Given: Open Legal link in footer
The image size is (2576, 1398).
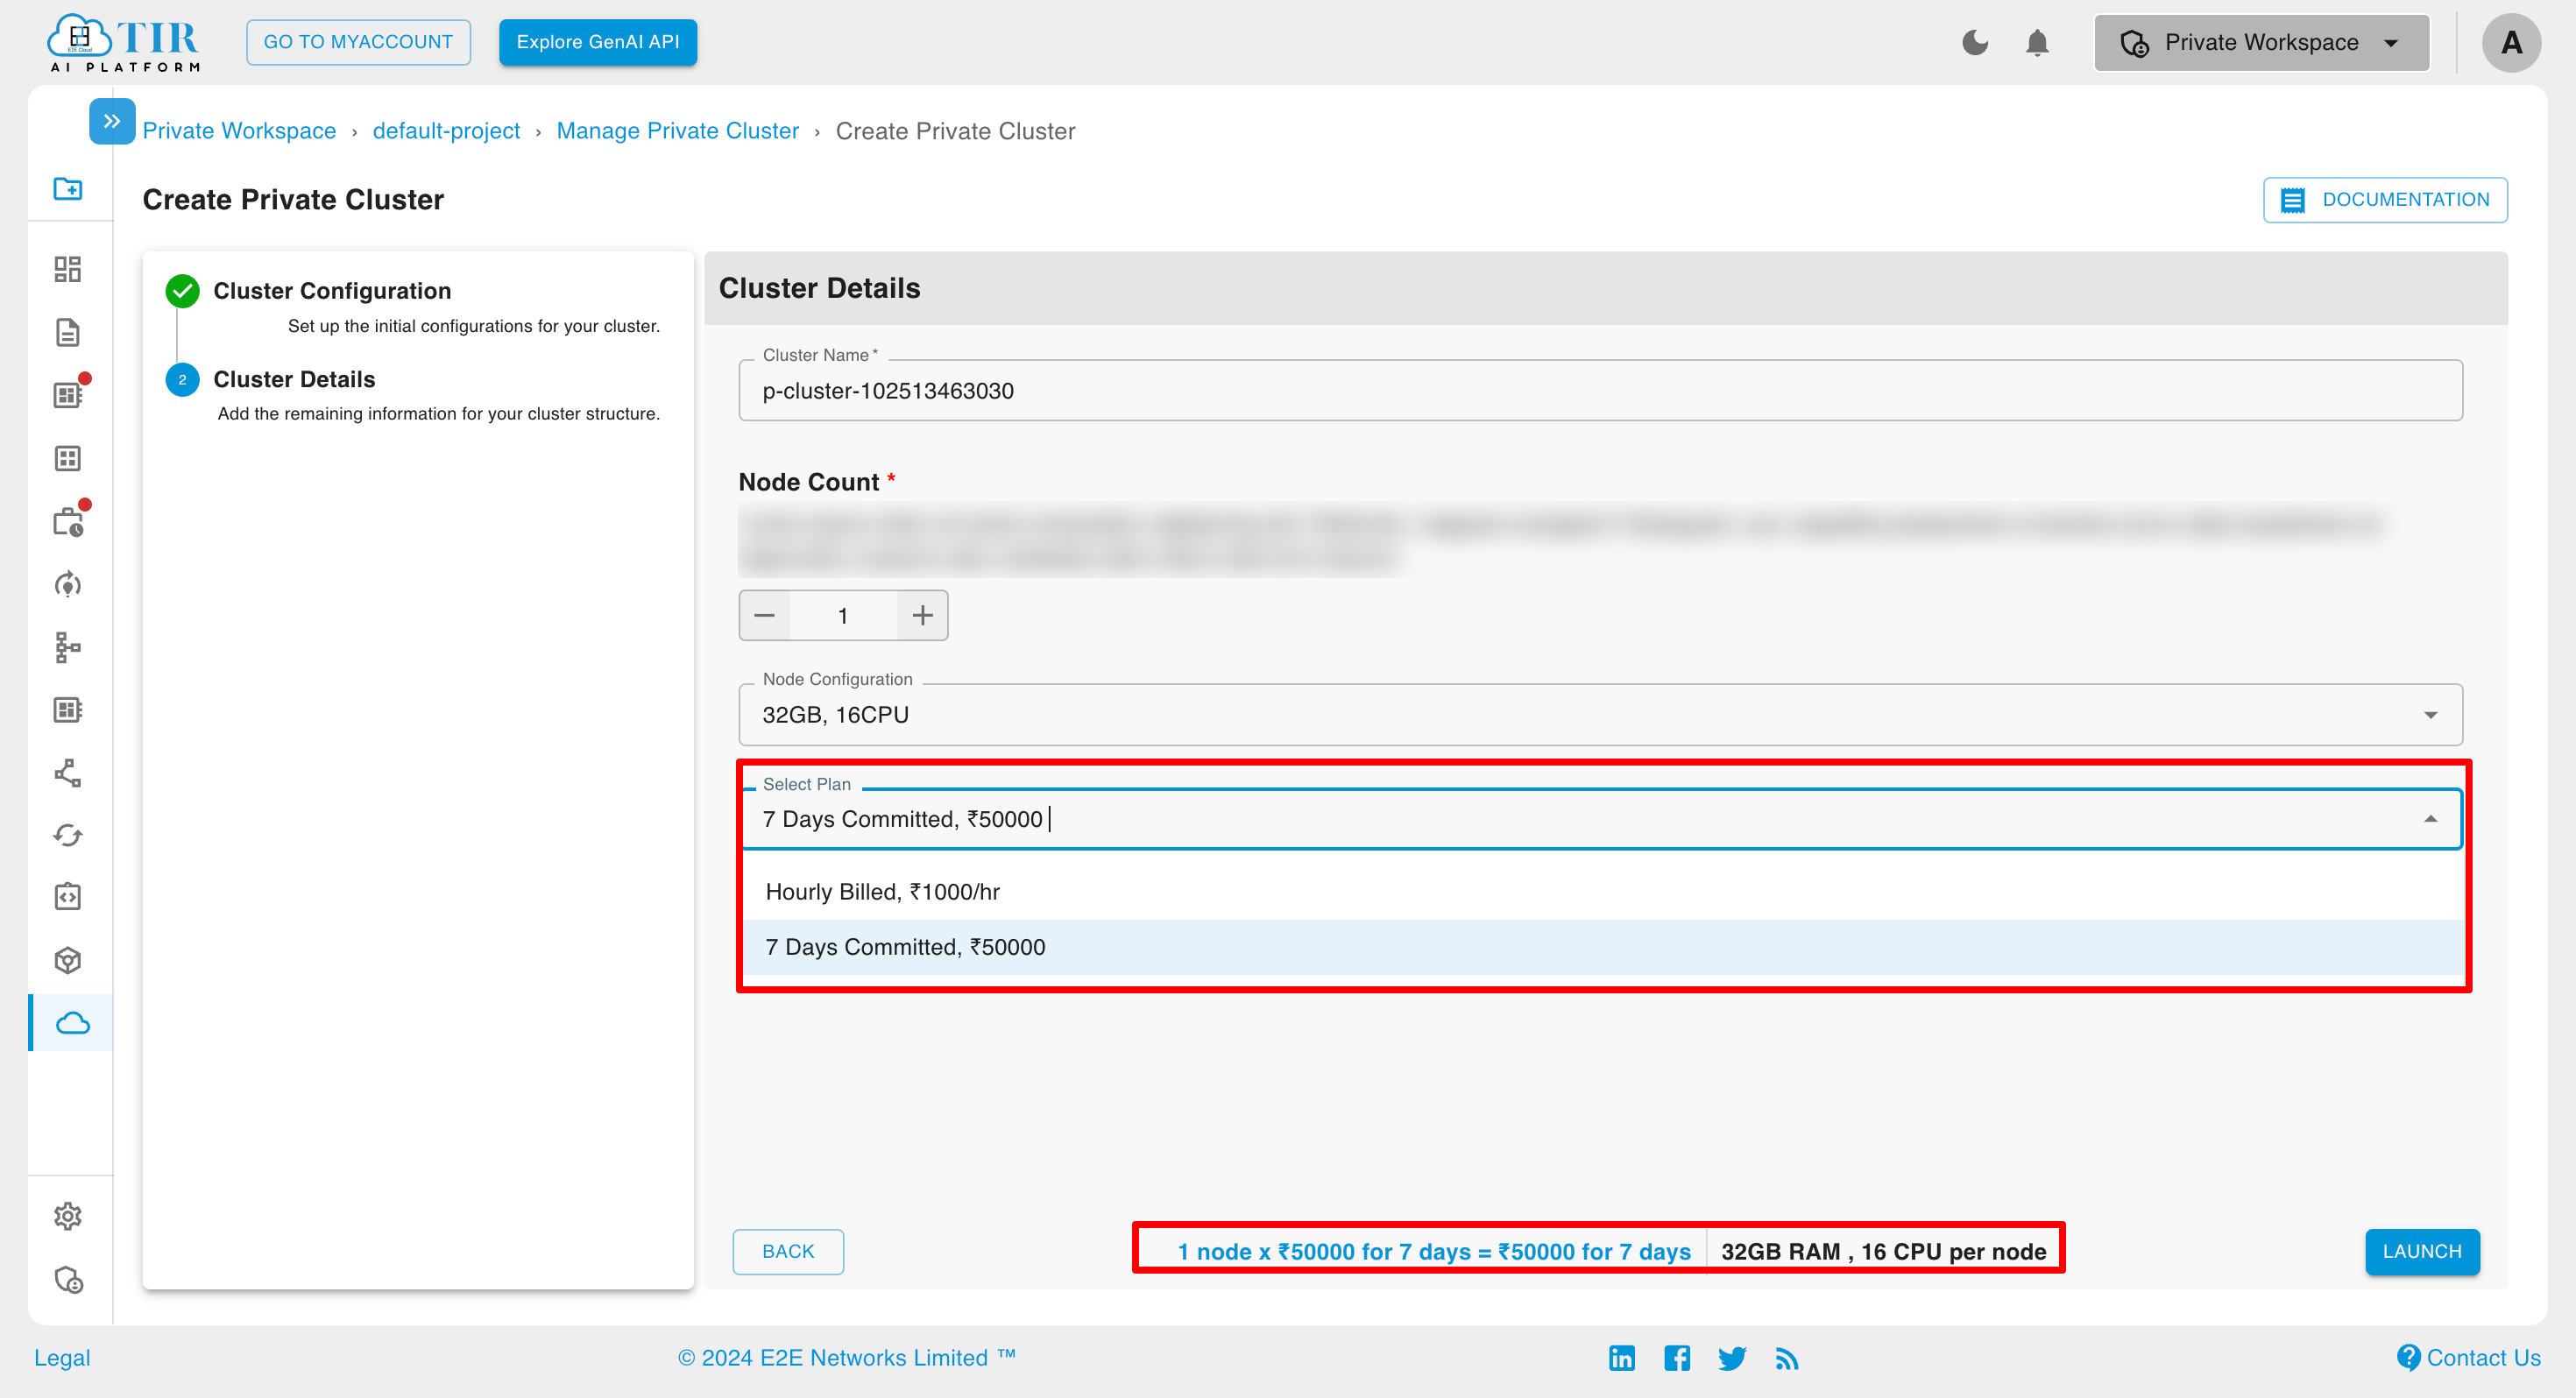Looking at the screenshot, I should [x=62, y=1358].
